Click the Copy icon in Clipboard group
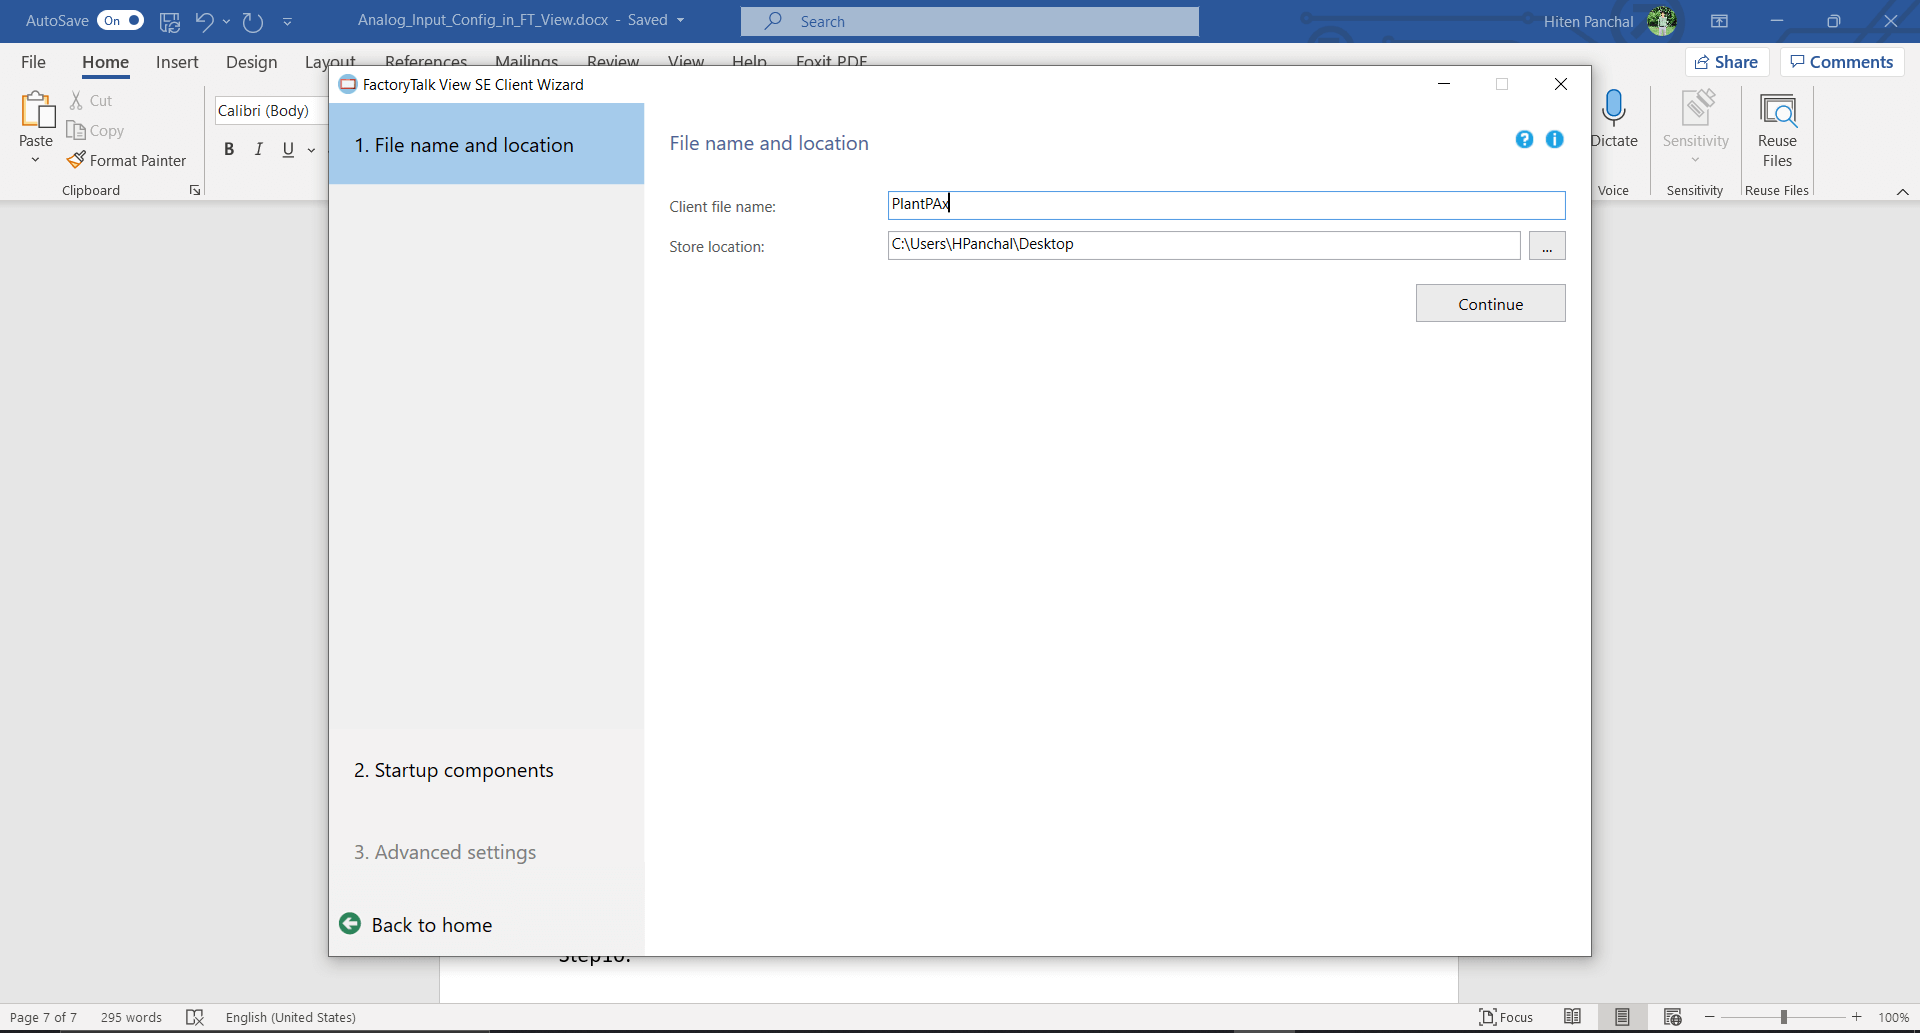 pyautogui.click(x=76, y=130)
